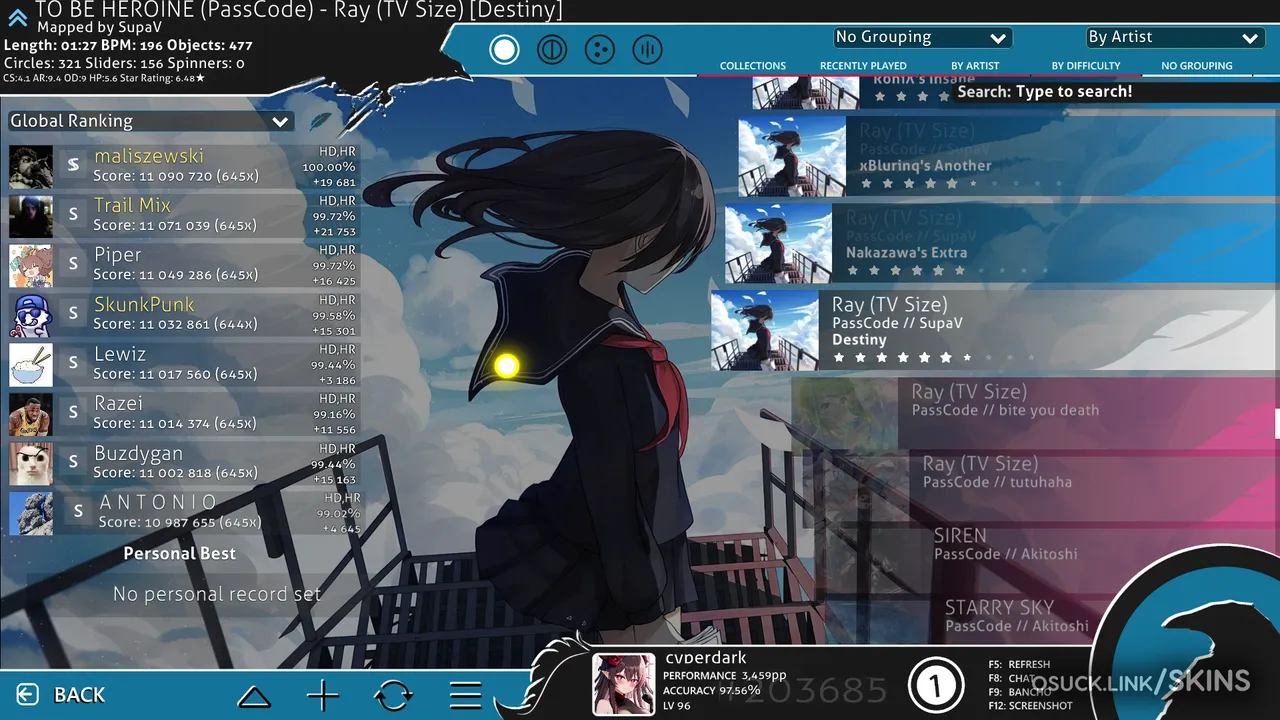
Task: Click the F12: Screenshot shortcut label
Action: [1030, 706]
